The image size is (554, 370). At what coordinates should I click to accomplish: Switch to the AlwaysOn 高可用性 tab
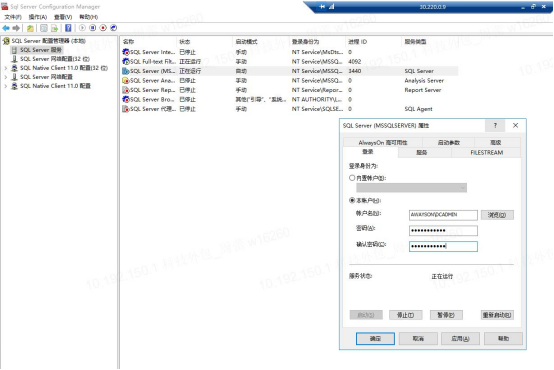pos(383,142)
